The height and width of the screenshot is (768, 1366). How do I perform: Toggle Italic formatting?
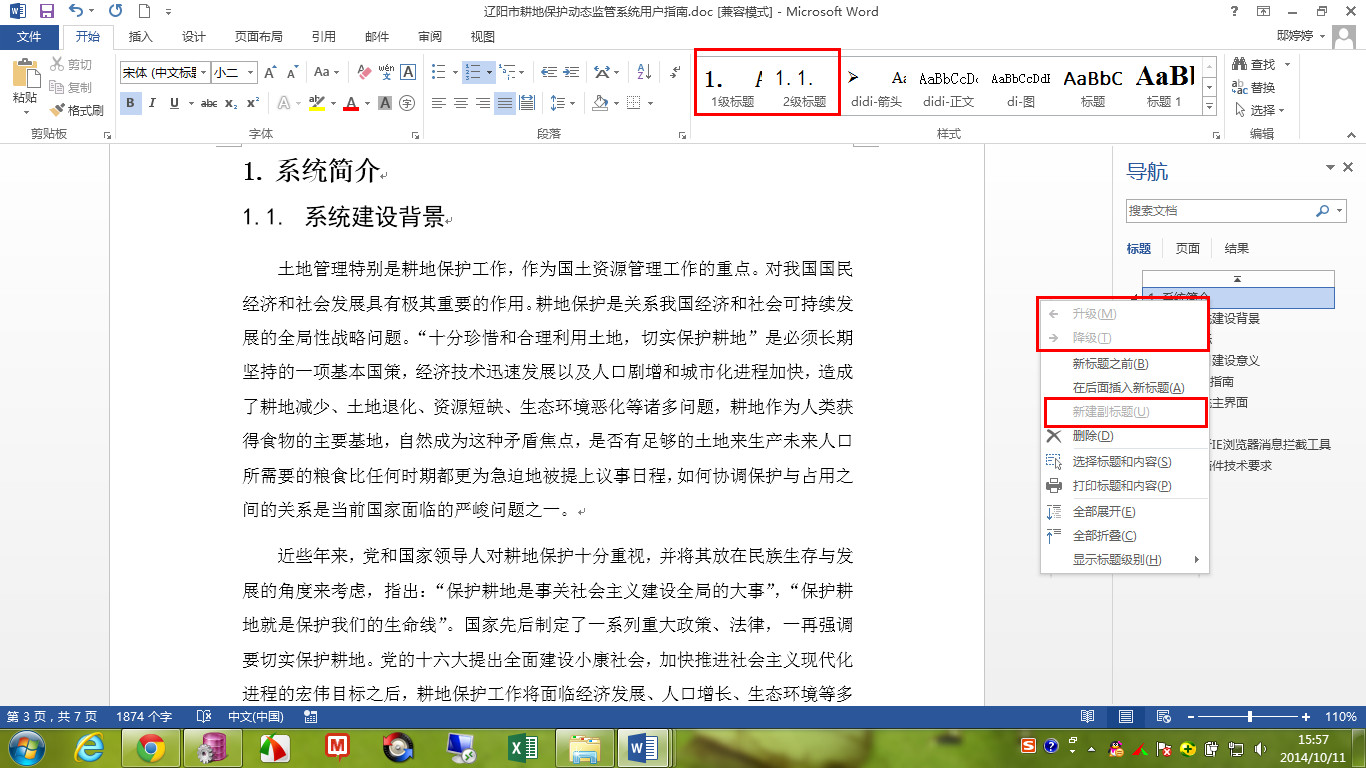click(x=153, y=103)
